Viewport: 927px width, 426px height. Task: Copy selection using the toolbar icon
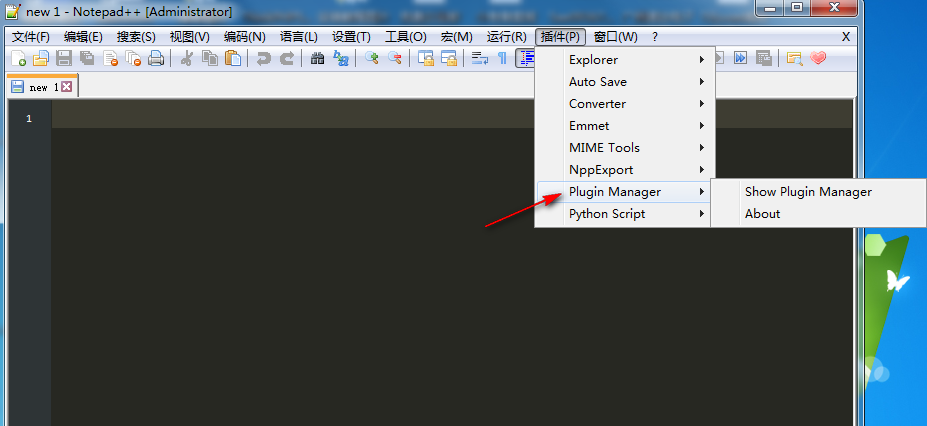pyautogui.click(x=210, y=58)
